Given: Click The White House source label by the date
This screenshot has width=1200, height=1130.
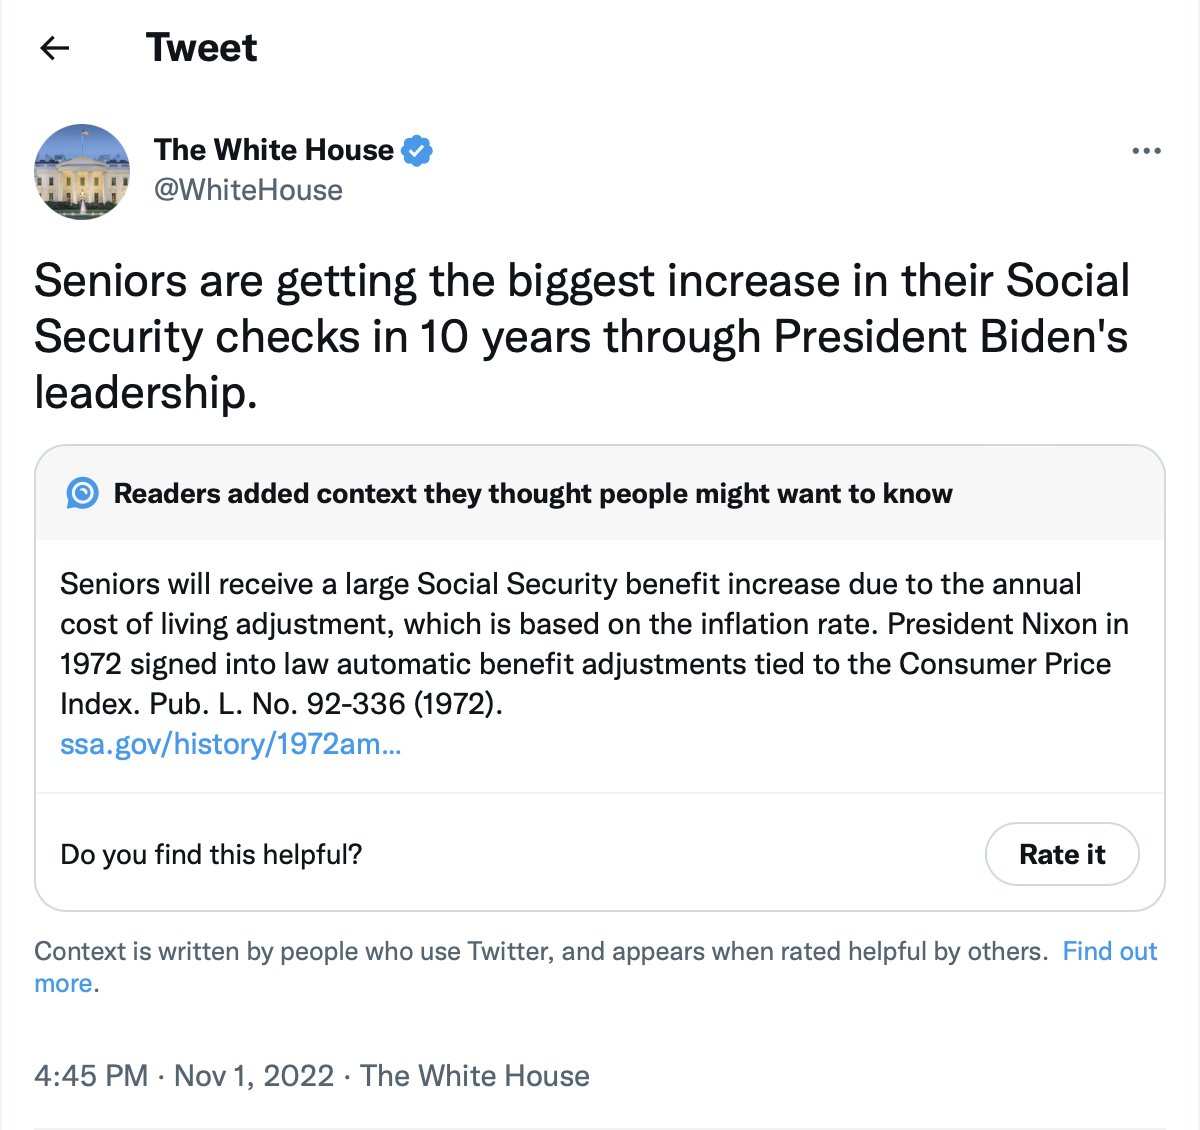Looking at the screenshot, I should 474,1076.
